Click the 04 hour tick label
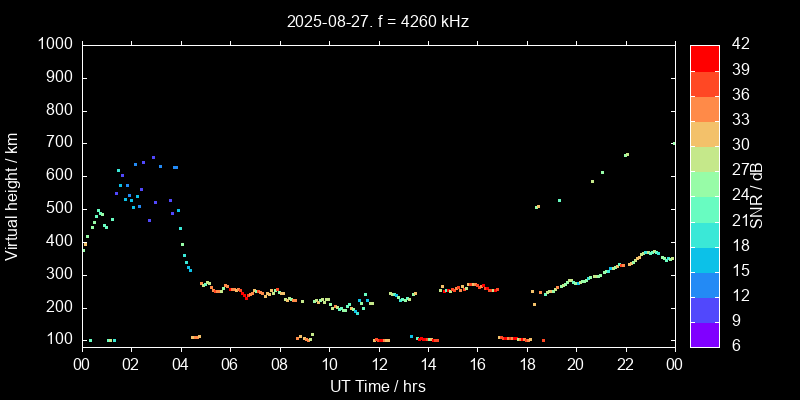Viewport: 800px width, 400px height. (x=181, y=364)
